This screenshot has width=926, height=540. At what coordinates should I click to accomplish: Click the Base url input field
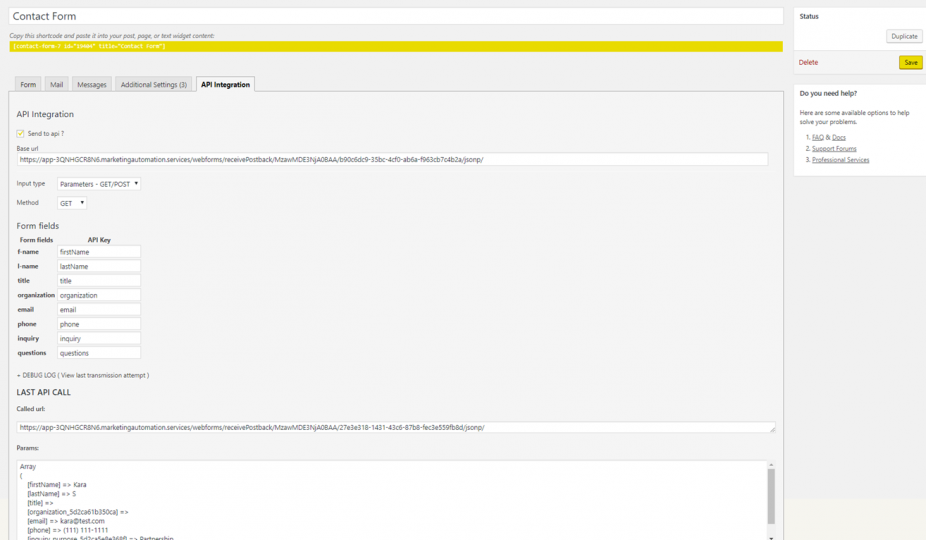[x=392, y=159]
